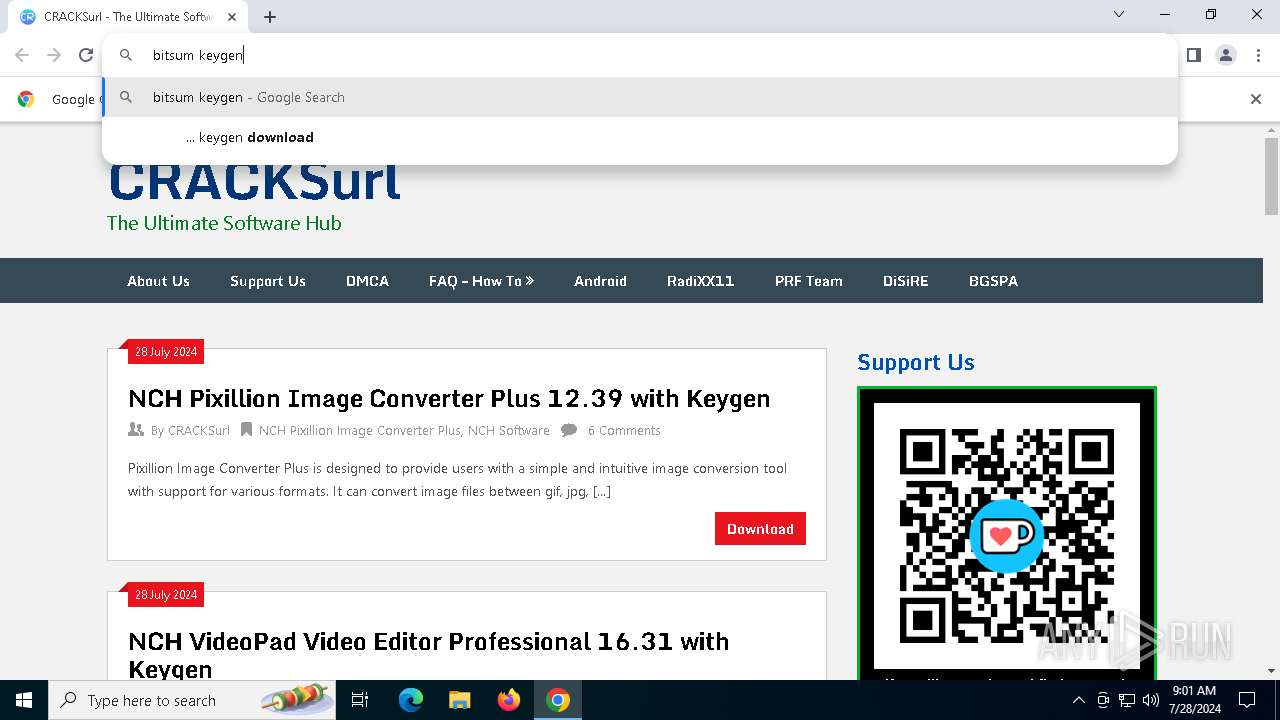This screenshot has height=720, width=1280.
Task: Reload the page with refresh icon
Action: coord(86,55)
